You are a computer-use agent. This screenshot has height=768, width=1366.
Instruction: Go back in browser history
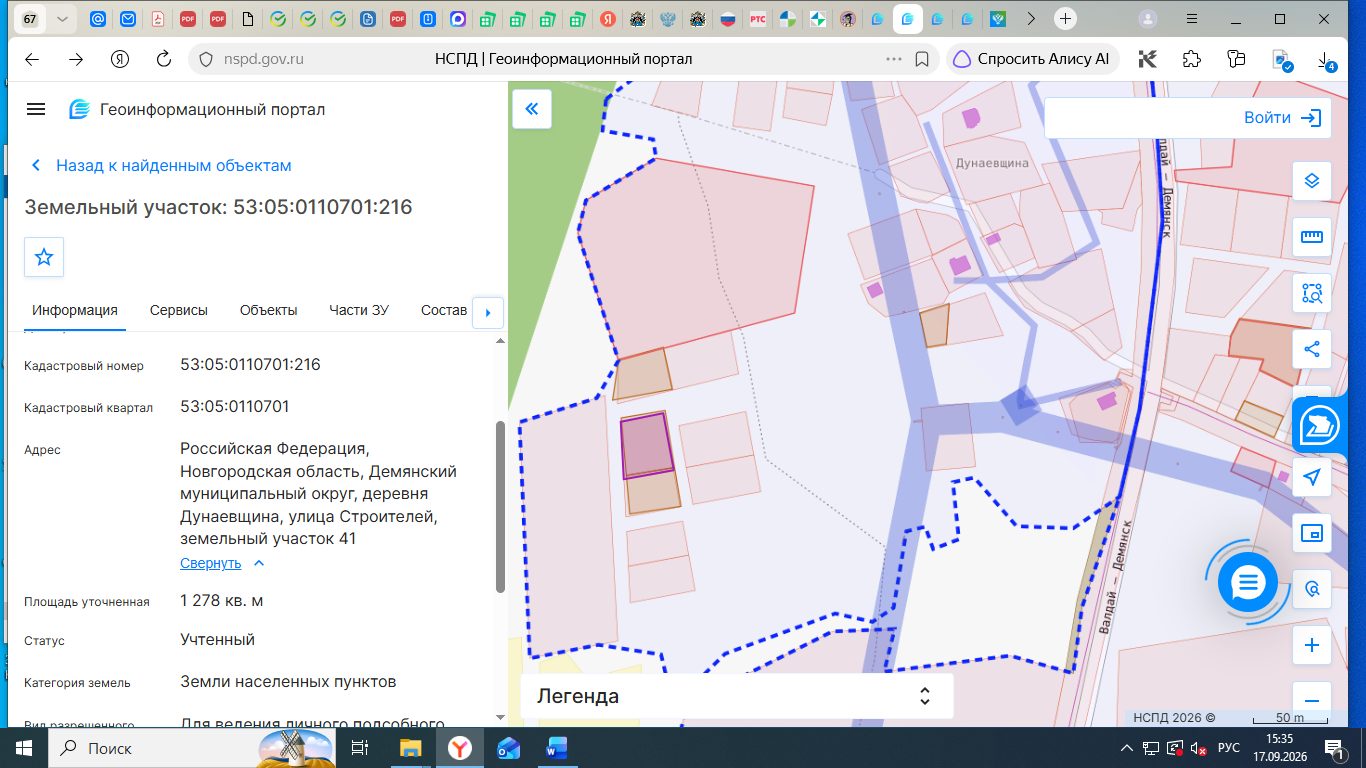(x=32, y=59)
